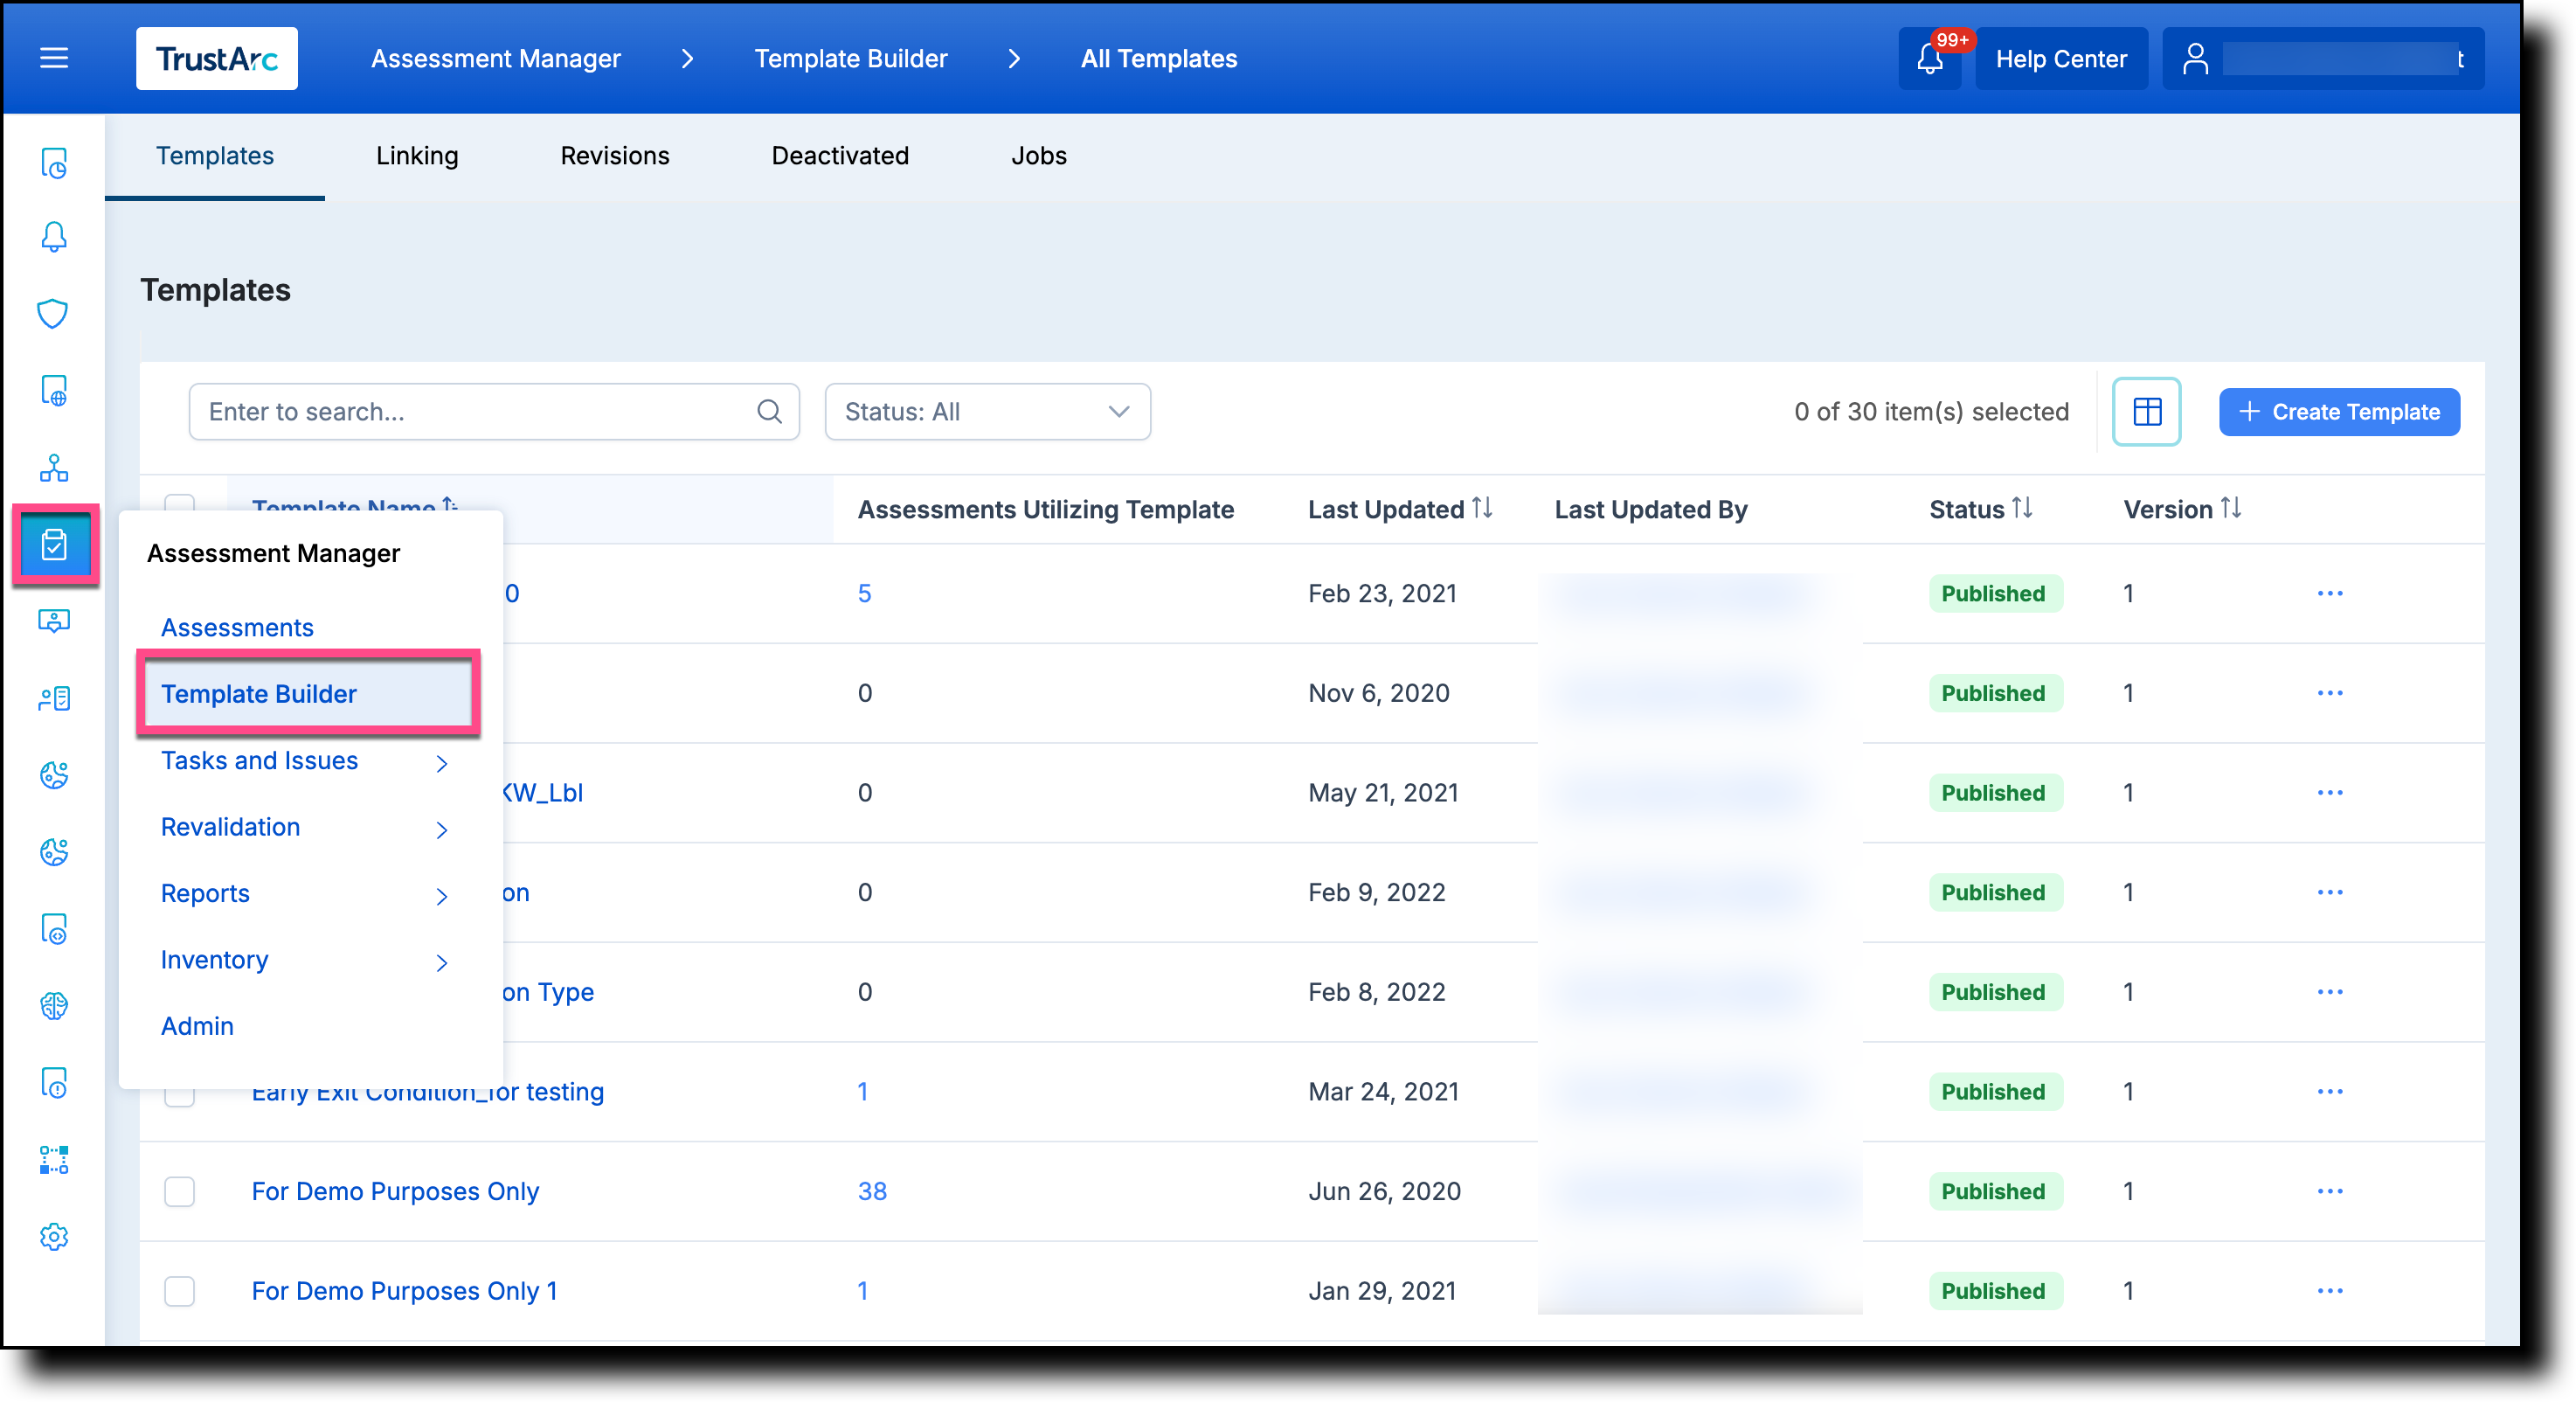The height and width of the screenshot is (1402, 2576).
Task: Open row actions for Nov 6, 2020 template
Action: [x=2329, y=693]
